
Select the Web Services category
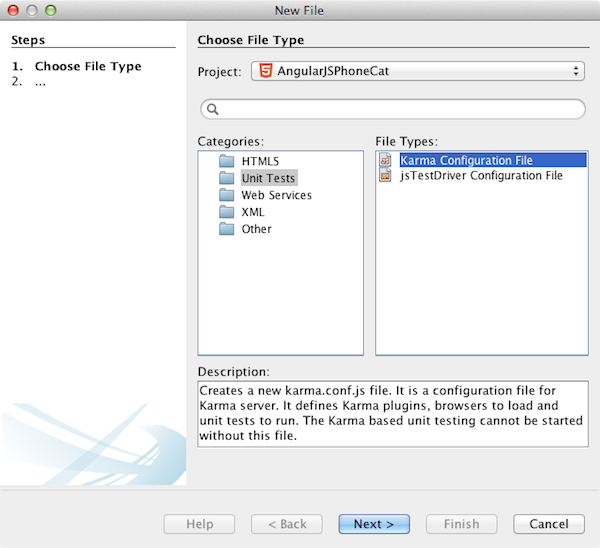276,195
